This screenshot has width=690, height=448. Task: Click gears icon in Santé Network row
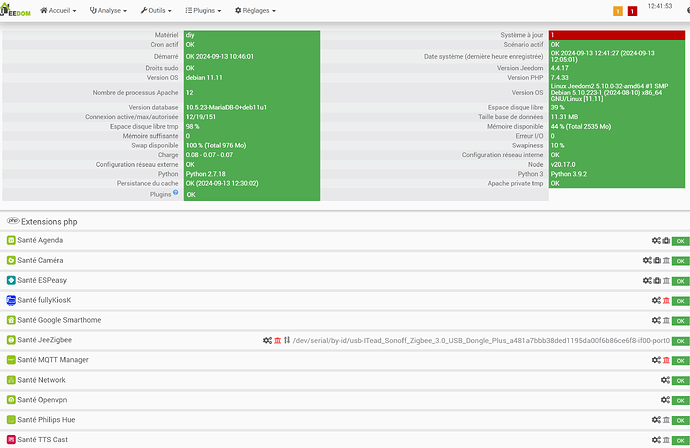tap(665, 380)
